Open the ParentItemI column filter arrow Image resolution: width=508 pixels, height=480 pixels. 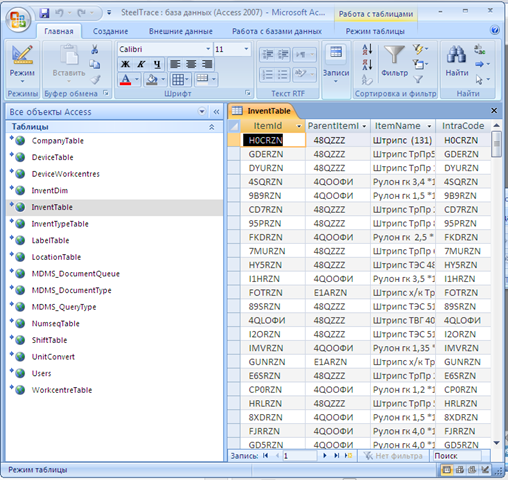364,126
